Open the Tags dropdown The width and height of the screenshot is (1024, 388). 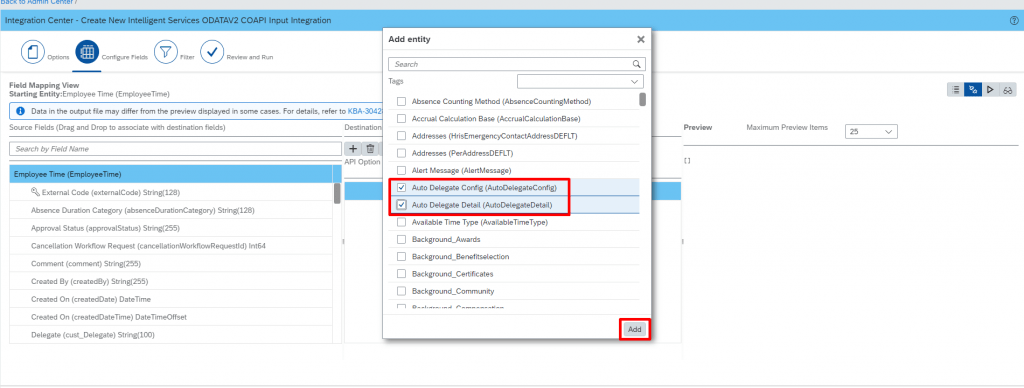coord(580,82)
